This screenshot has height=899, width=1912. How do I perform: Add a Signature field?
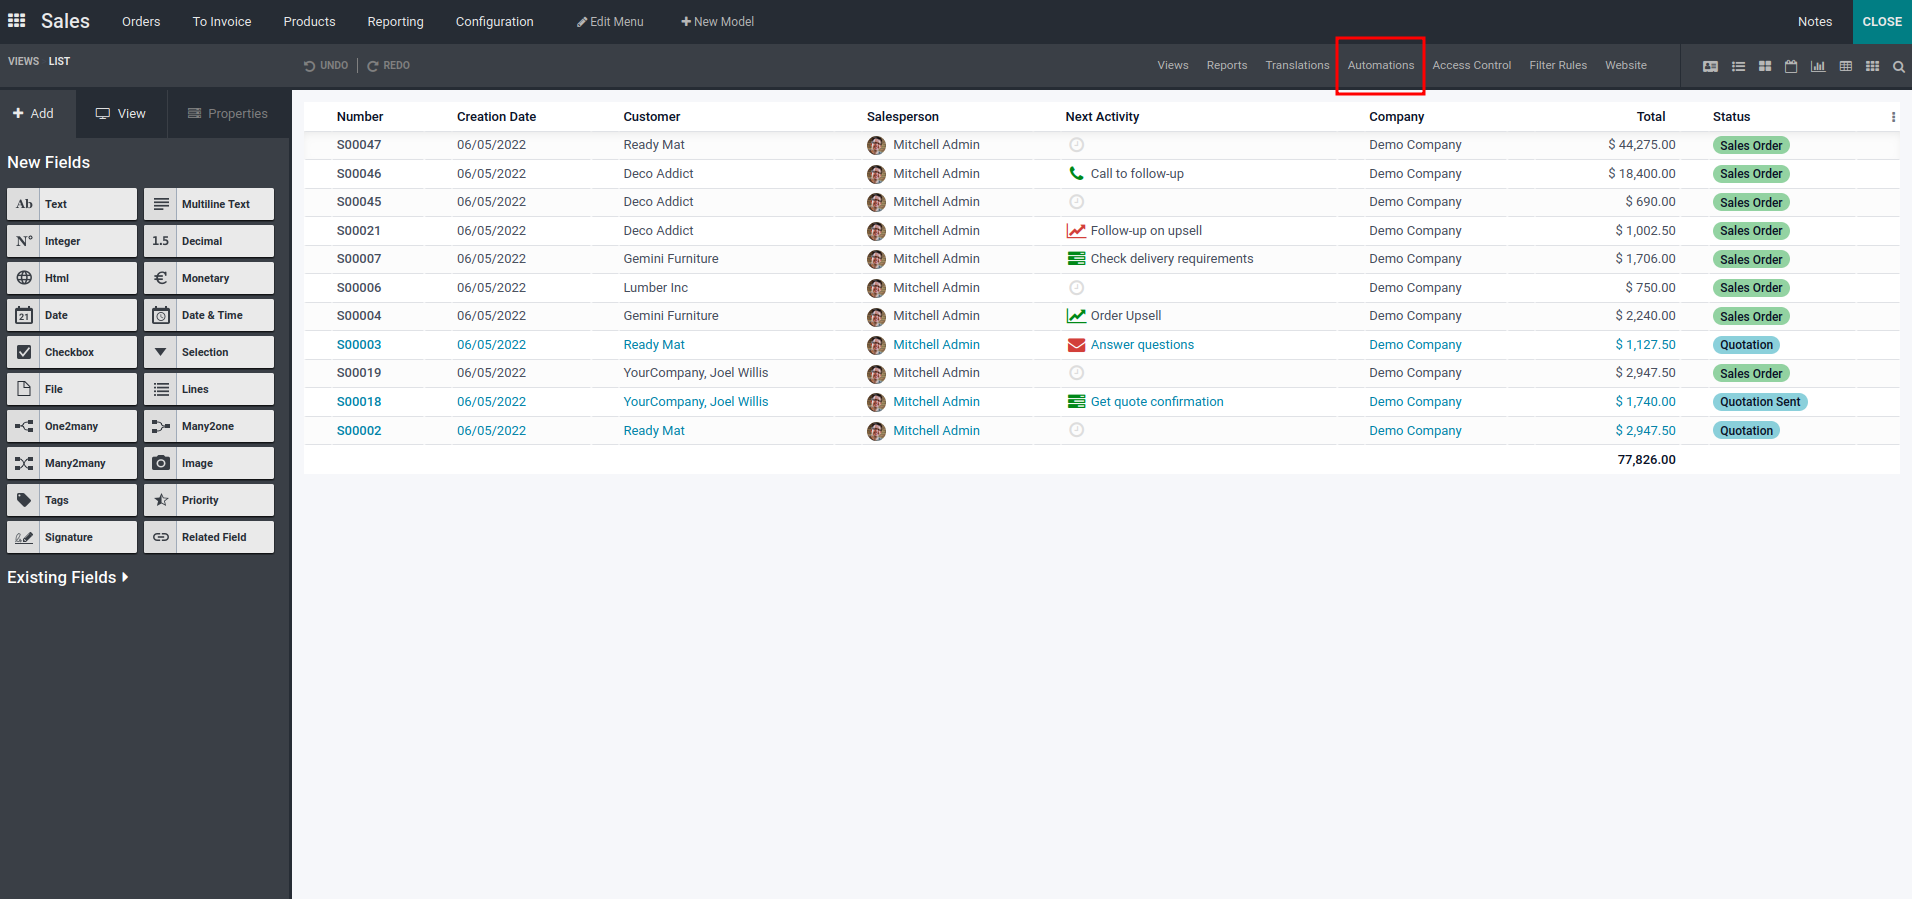click(72, 537)
